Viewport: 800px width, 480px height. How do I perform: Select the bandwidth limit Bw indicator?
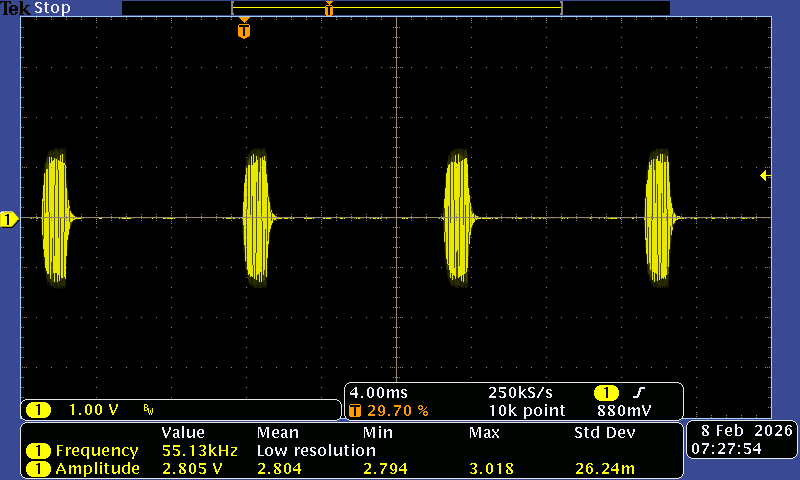148,410
